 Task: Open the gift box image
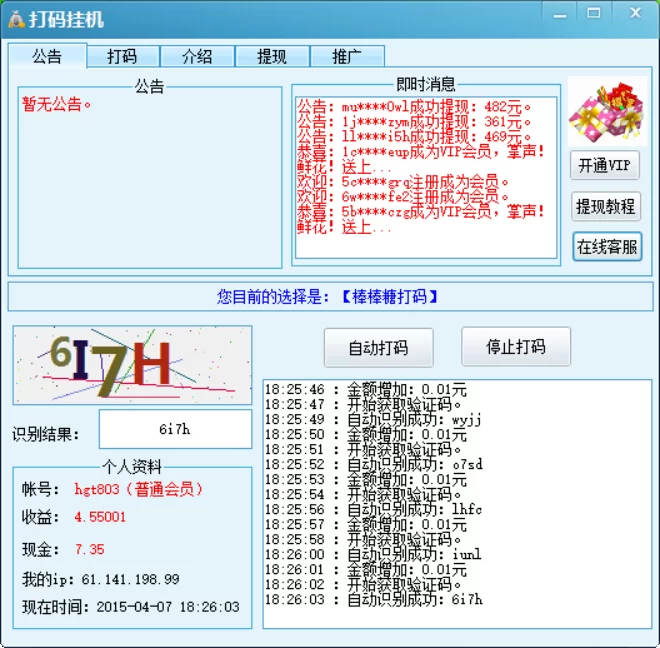pyautogui.click(x=607, y=111)
